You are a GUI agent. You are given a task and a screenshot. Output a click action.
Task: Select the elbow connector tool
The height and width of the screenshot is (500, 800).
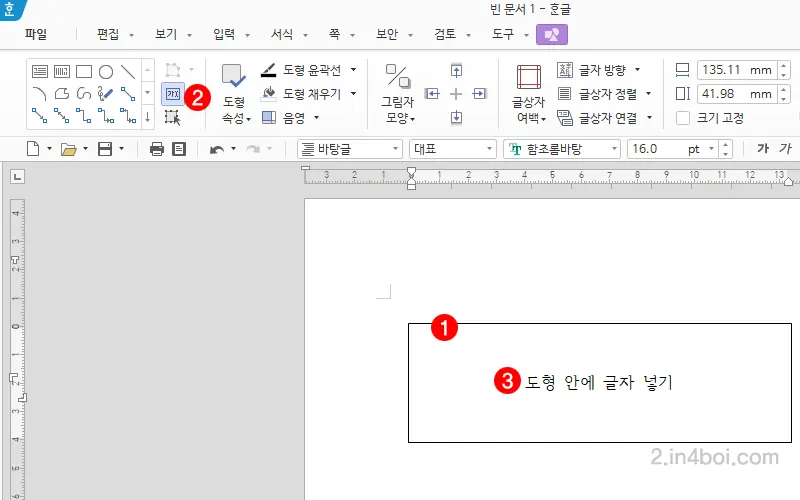[x=84, y=116]
